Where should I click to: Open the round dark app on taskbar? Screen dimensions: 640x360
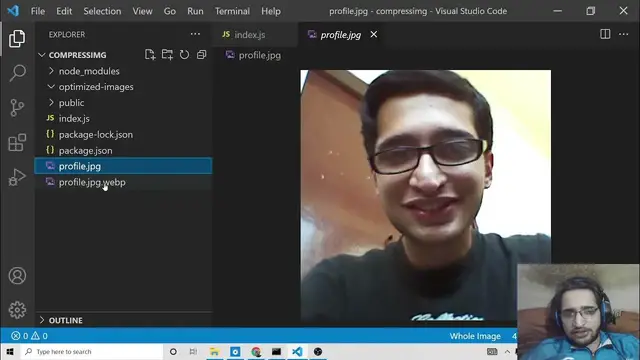(318, 352)
